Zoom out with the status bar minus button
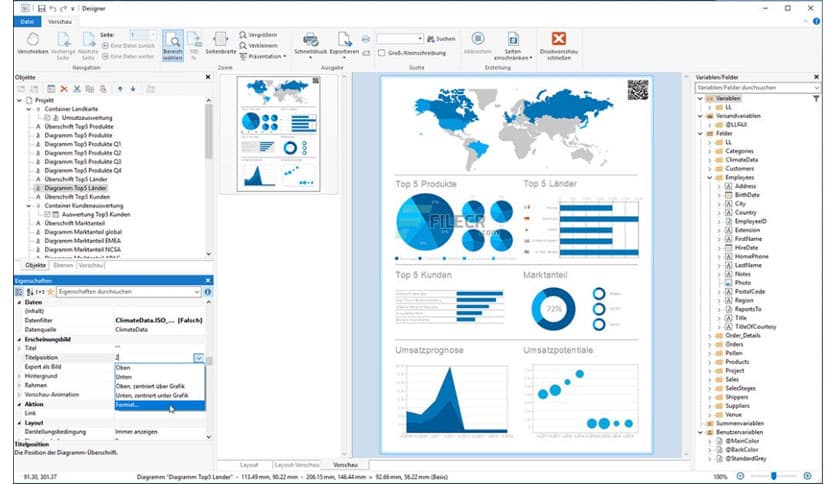This screenshot has height=484, width=836. [x=740, y=476]
